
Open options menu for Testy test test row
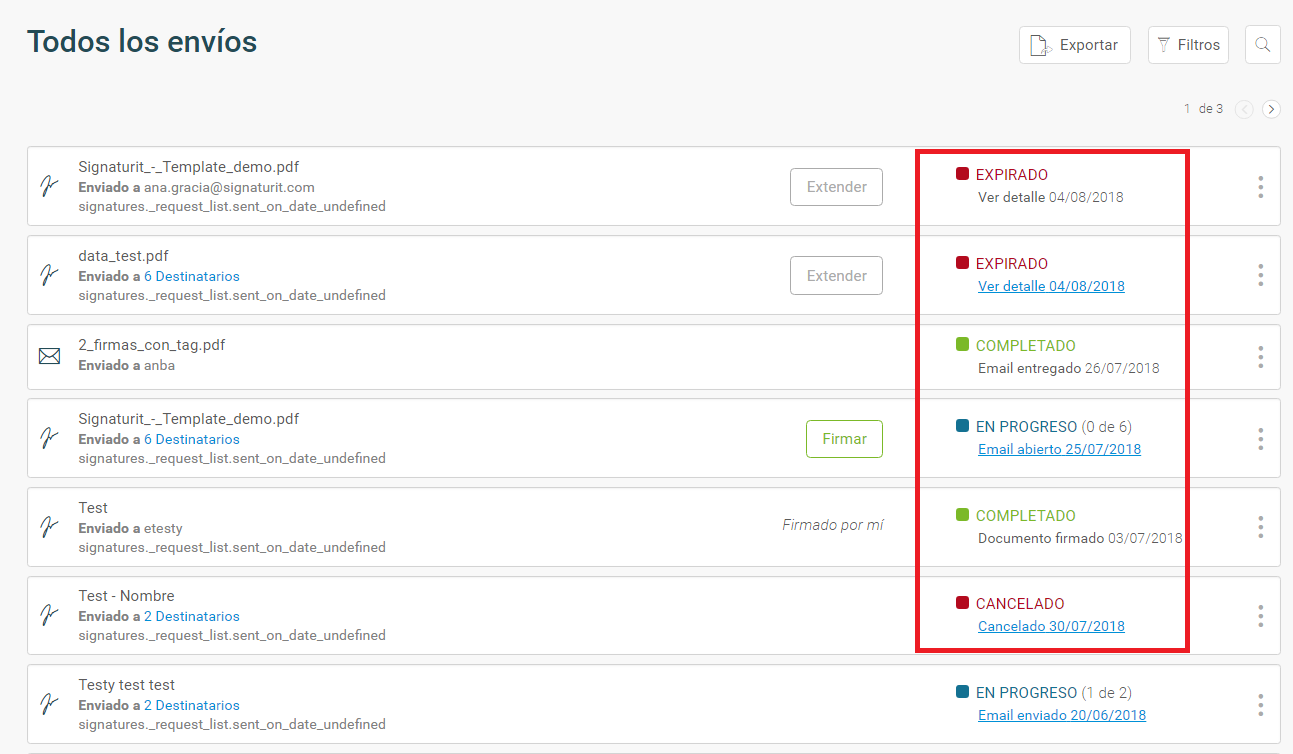[x=1260, y=704]
